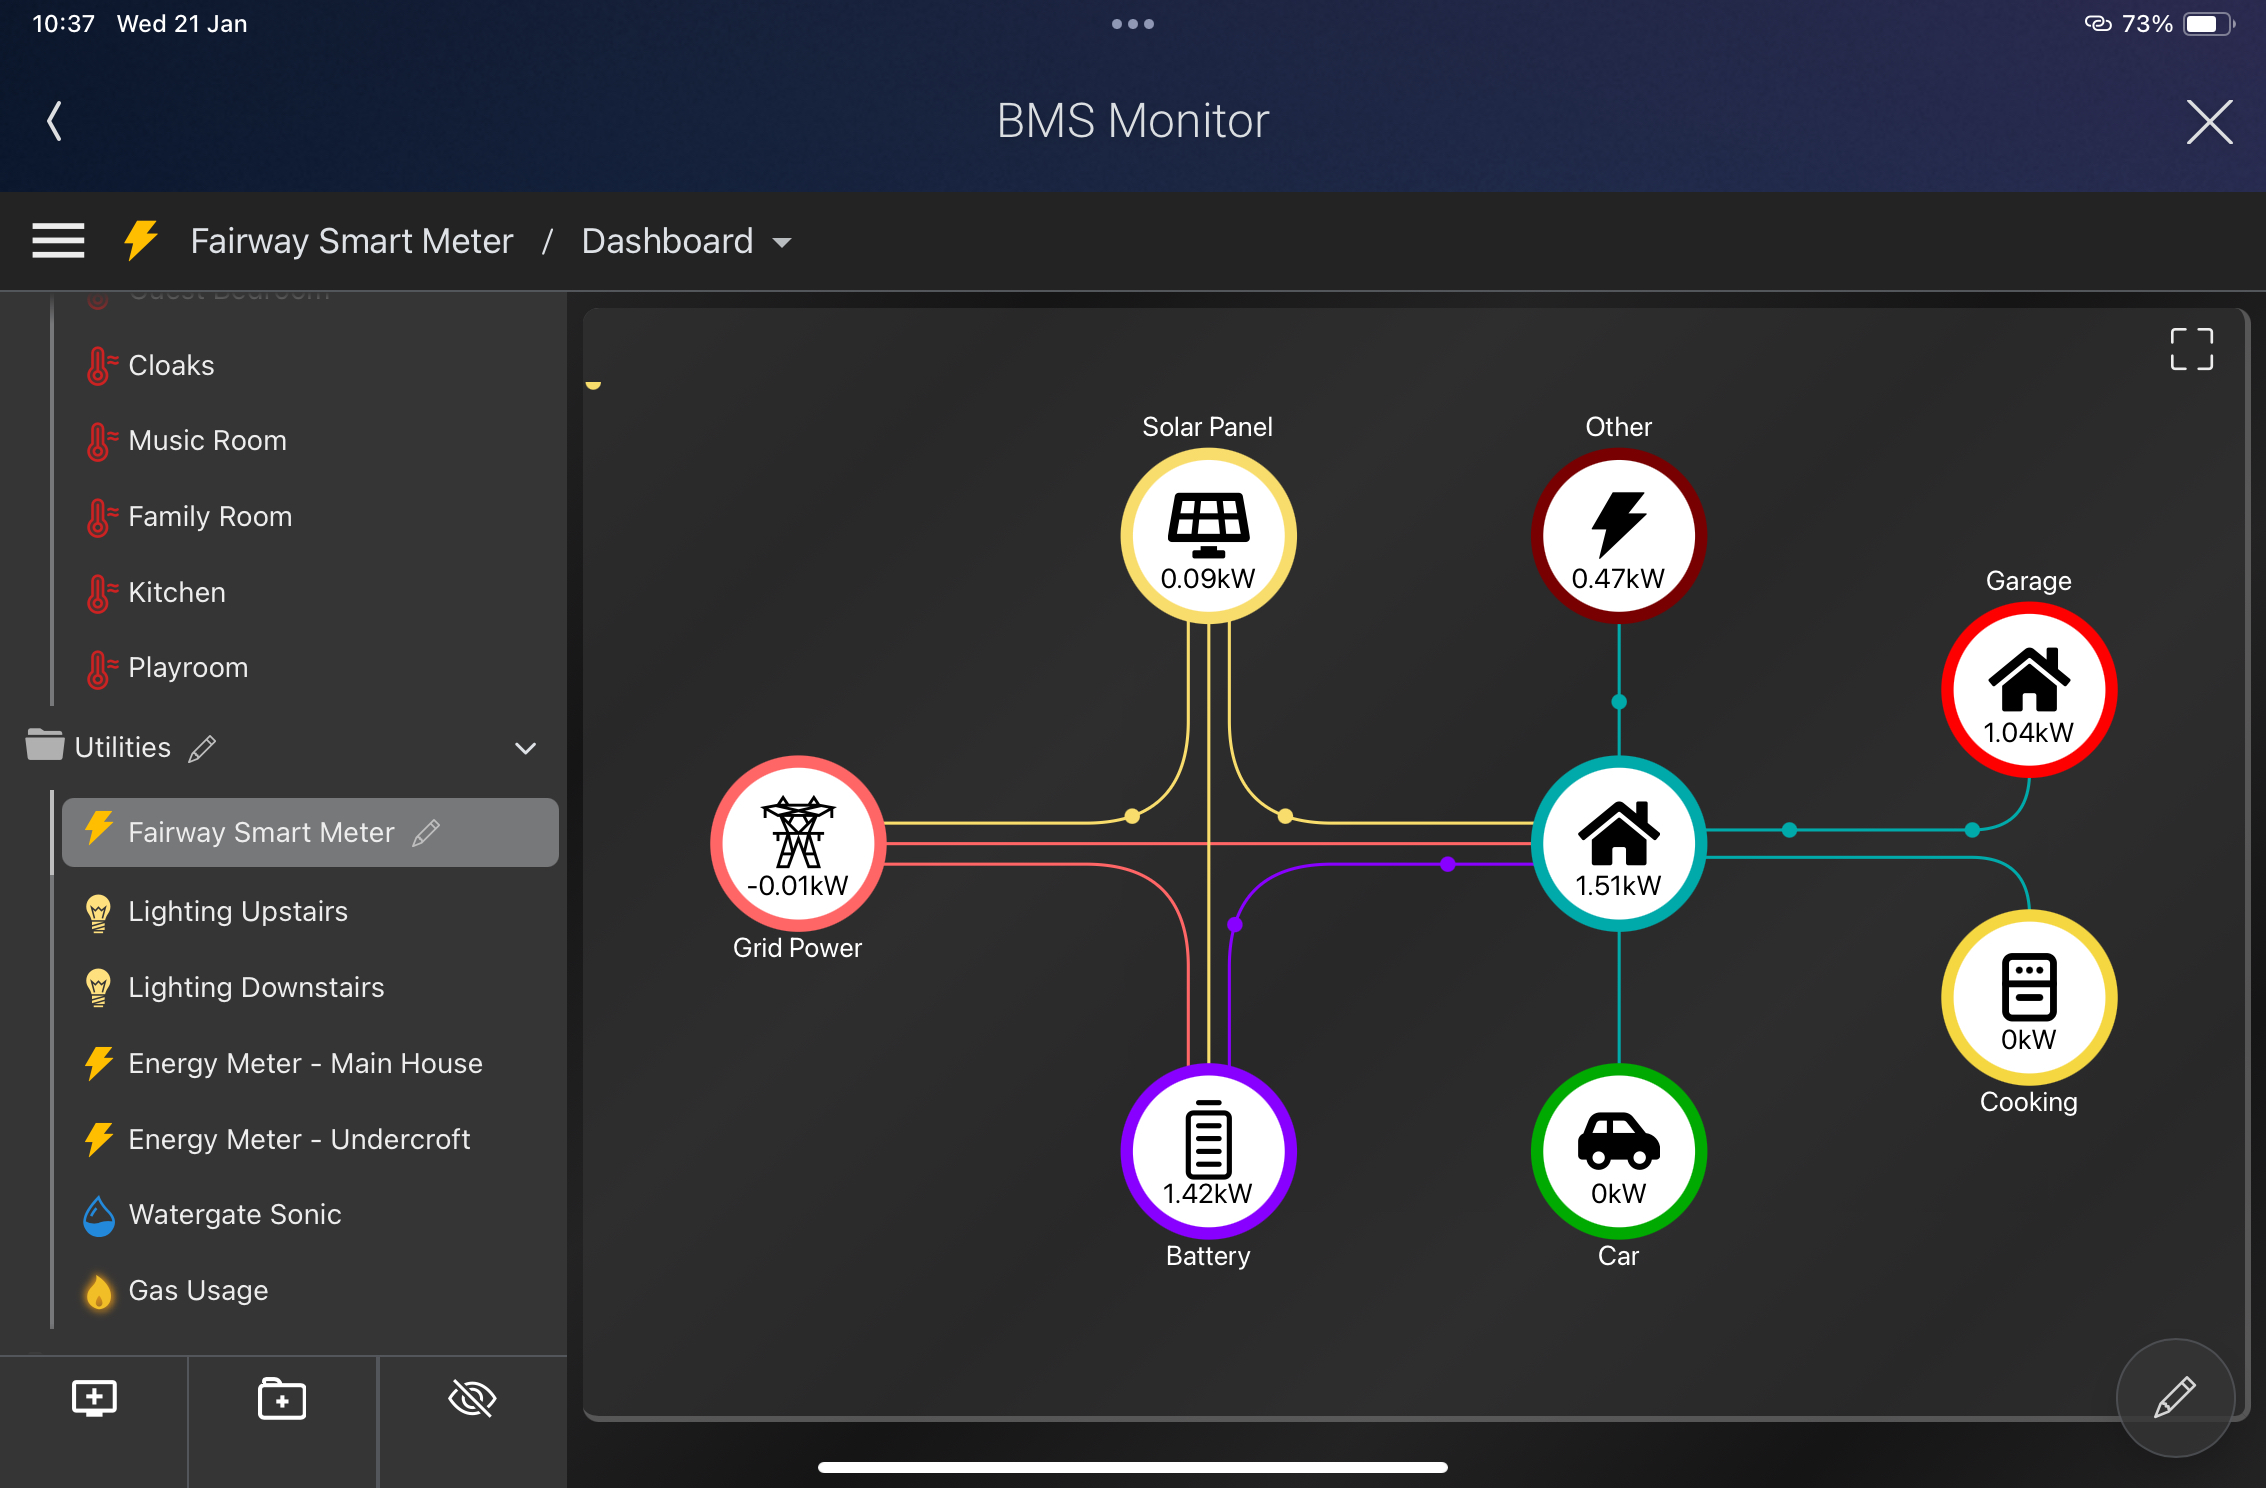Tap the floating edit pencil button
Image resolution: width=2266 pixels, height=1488 pixels.
(x=2175, y=1397)
